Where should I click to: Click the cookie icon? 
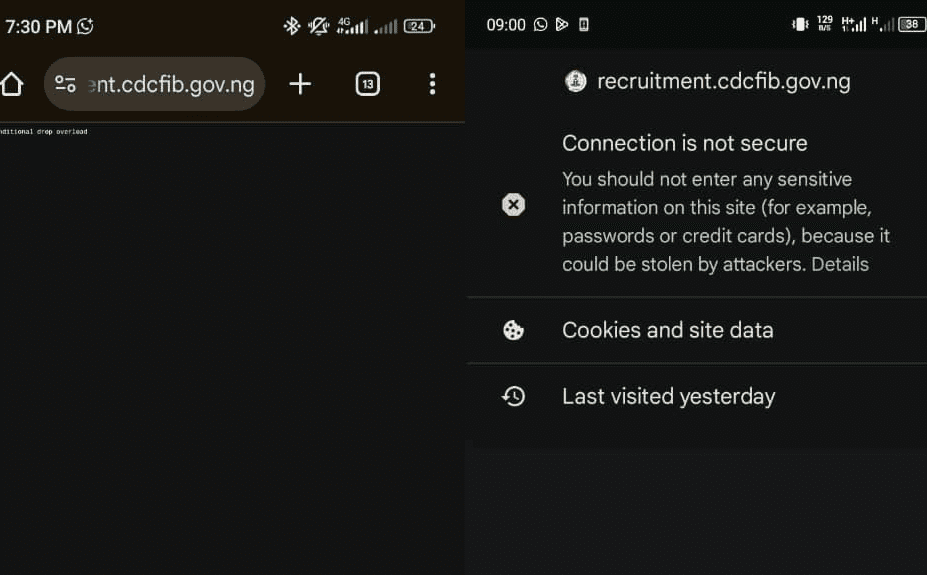[513, 330]
